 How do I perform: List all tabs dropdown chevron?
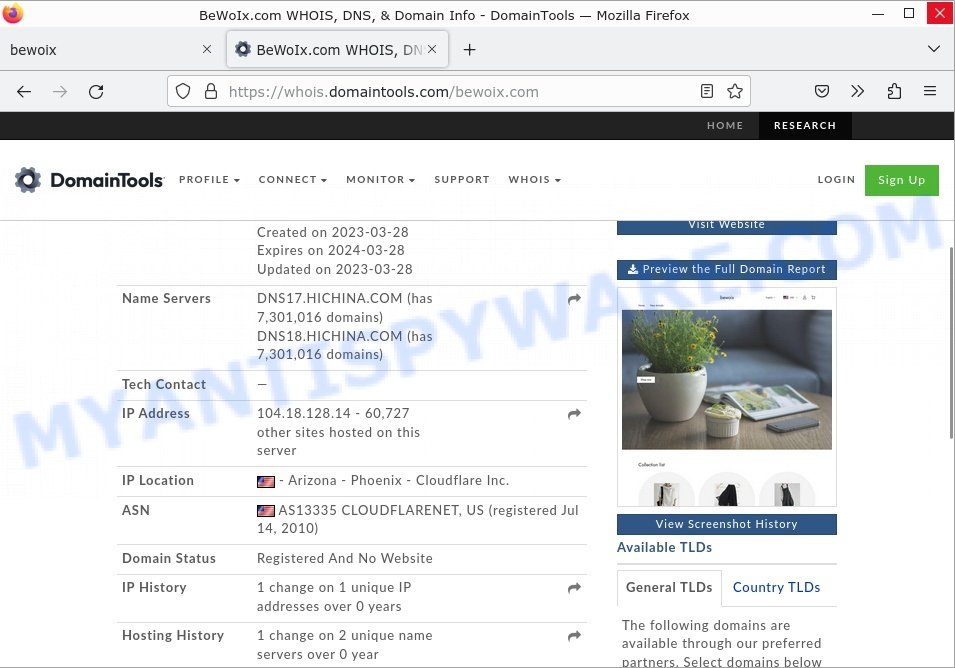tap(934, 49)
